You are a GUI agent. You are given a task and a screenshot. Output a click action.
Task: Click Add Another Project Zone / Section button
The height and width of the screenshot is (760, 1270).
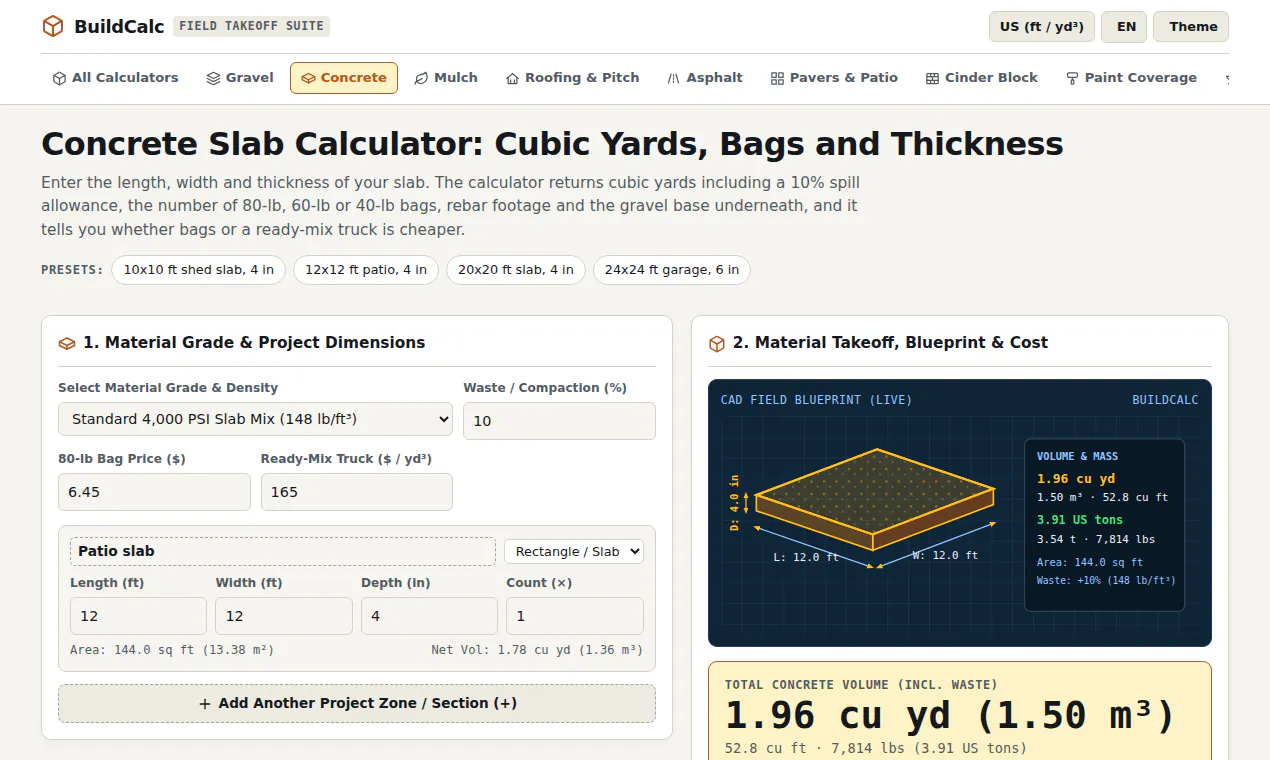[357, 703]
